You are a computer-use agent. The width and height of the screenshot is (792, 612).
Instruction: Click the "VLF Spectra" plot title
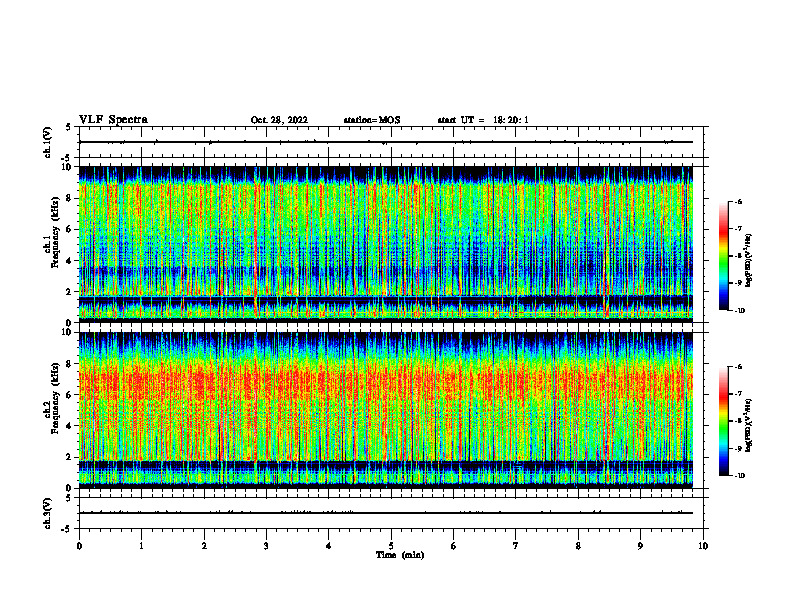(x=113, y=120)
